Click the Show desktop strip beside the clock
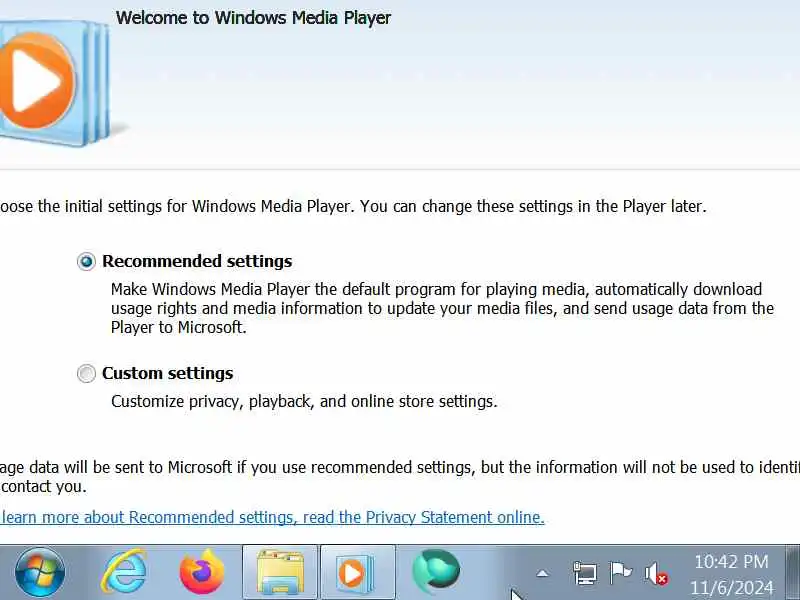The image size is (800, 600). point(792,572)
